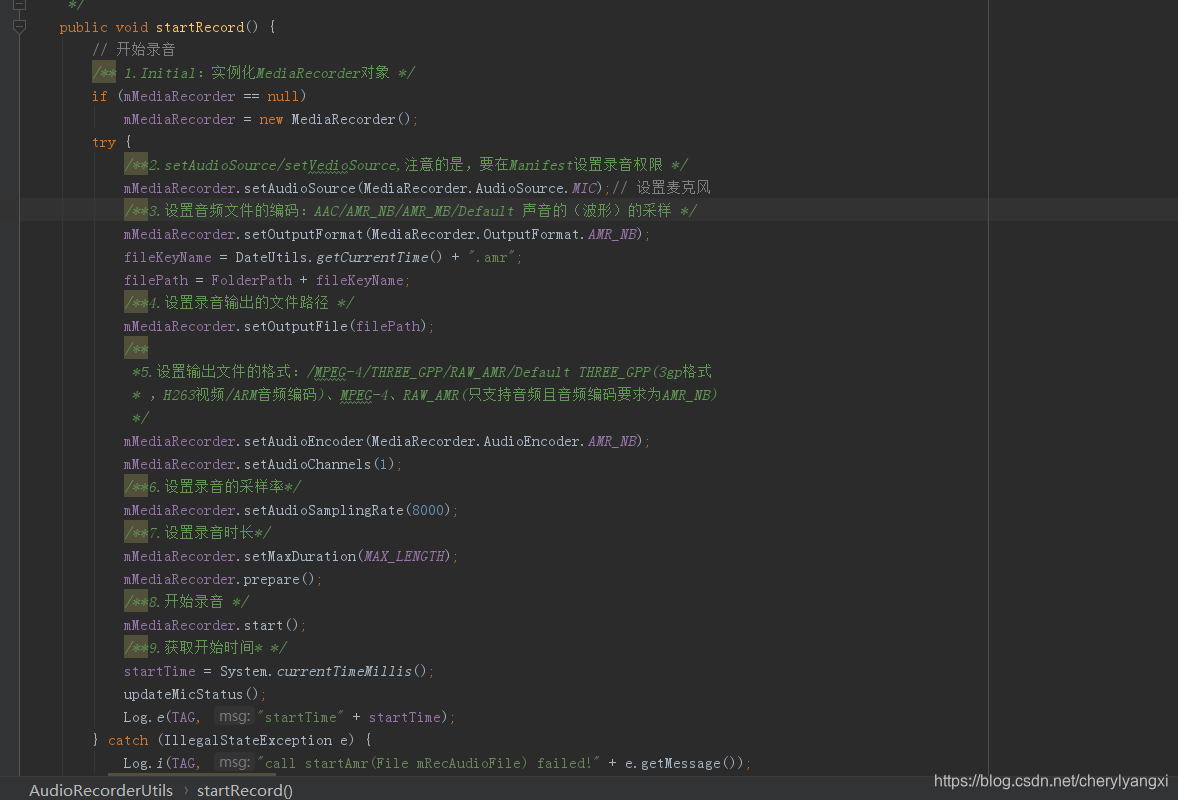This screenshot has height=800, width=1178.
Task: Click the "startTime" string in Log.e
Action: point(300,717)
